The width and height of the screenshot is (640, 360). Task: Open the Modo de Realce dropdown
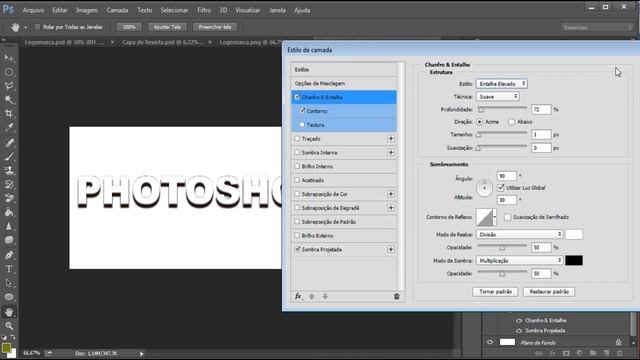coord(520,235)
